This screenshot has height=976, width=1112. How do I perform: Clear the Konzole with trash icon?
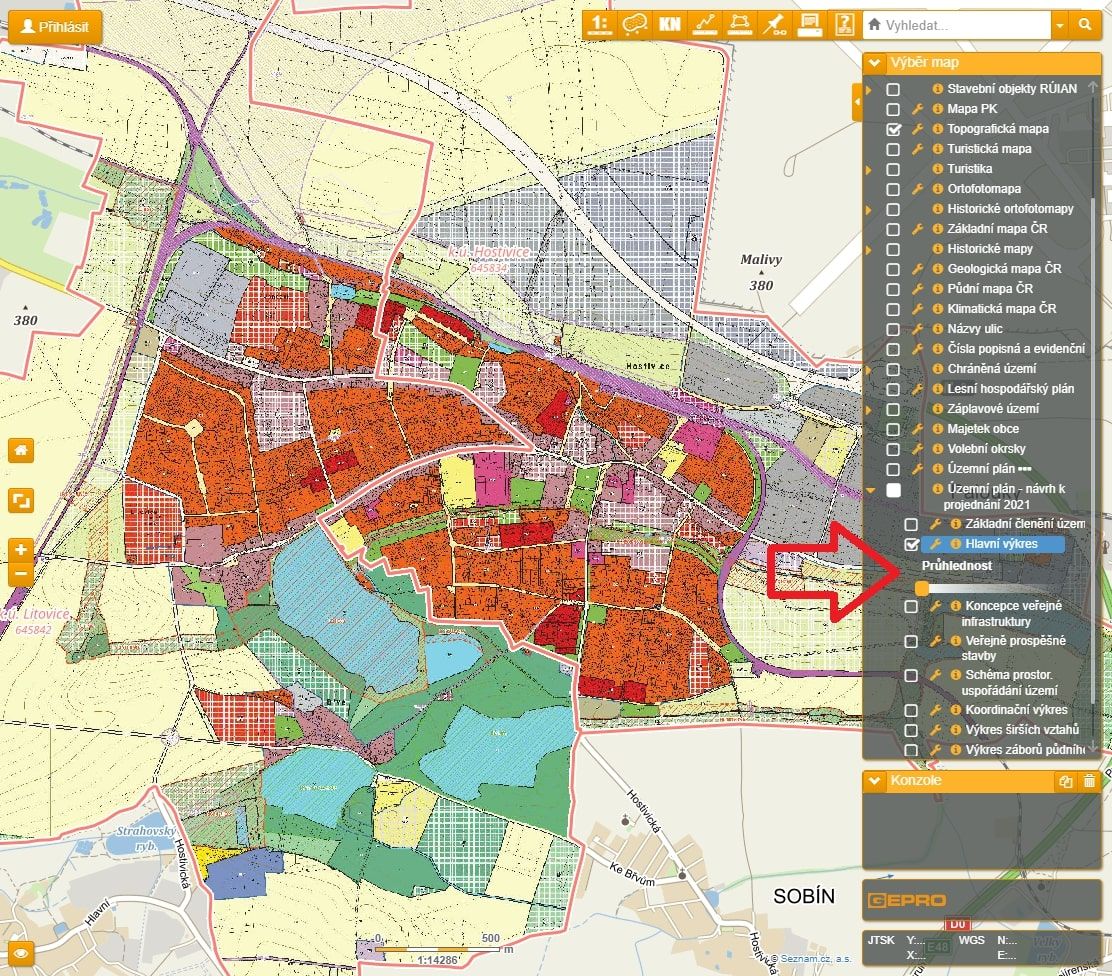[1089, 781]
